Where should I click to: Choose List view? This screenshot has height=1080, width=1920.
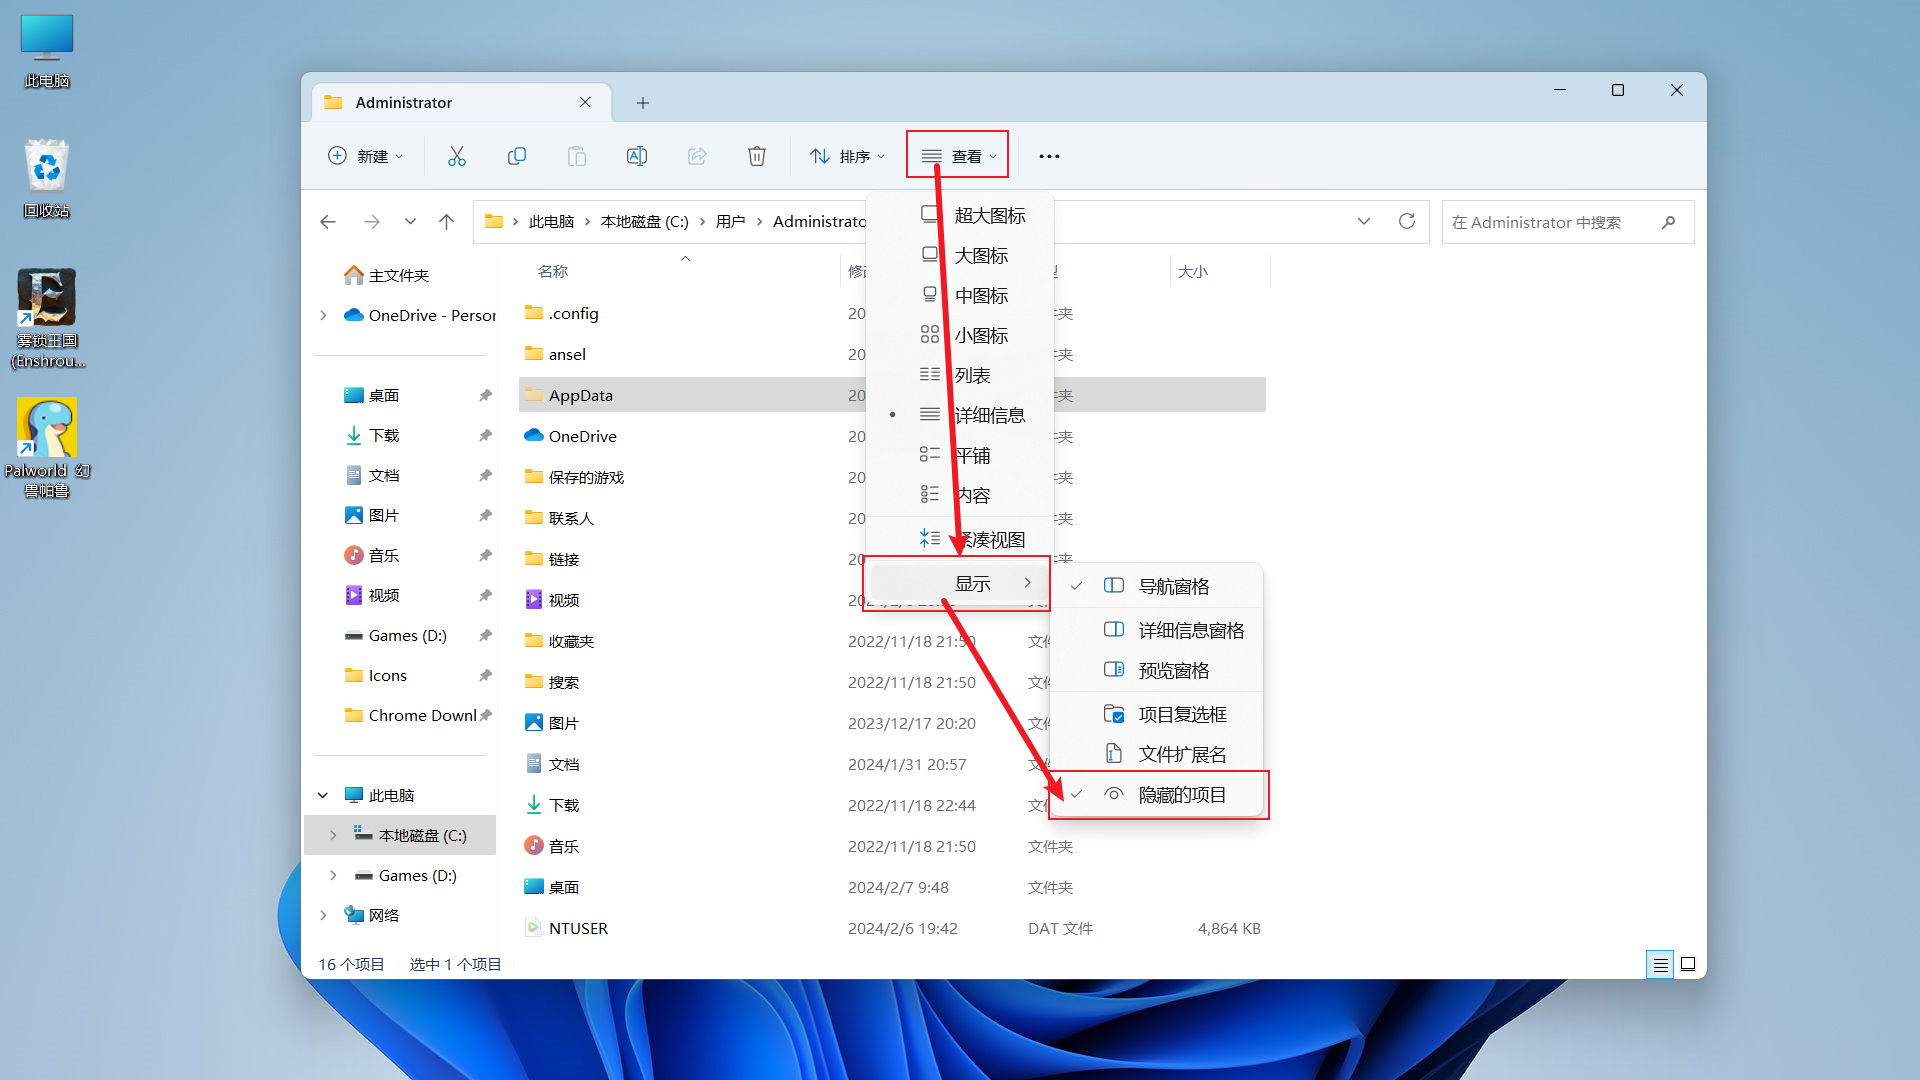click(x=960, y=375)
